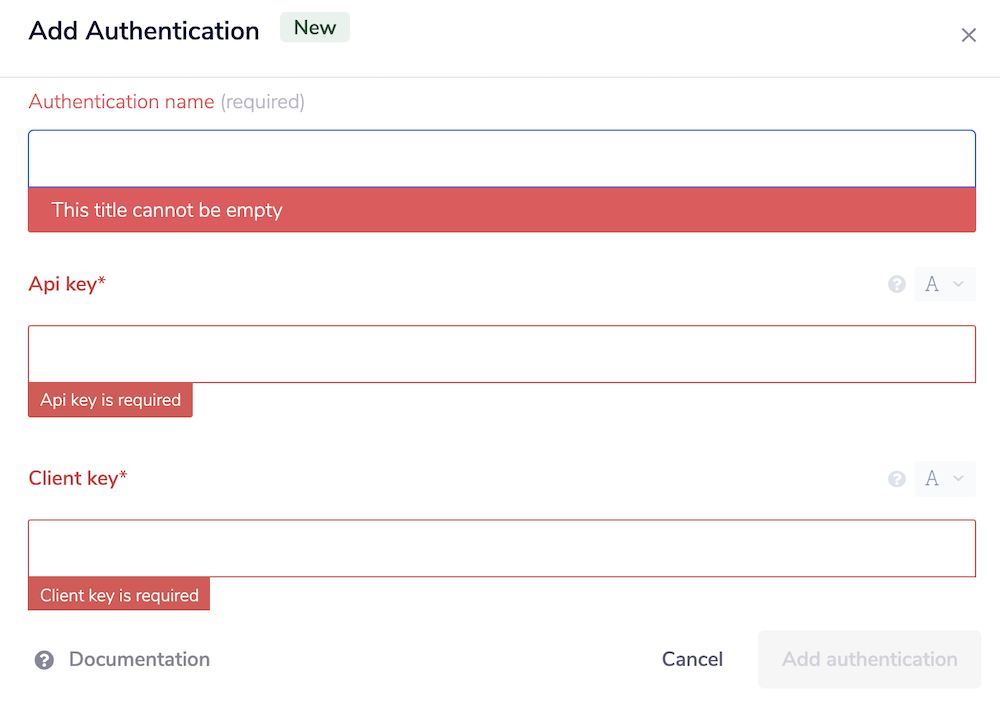The width and height of the screenshot is (1000, 703).
Task: Click the 'This title cannot be empty' error banner
Action: pos(500,210)
